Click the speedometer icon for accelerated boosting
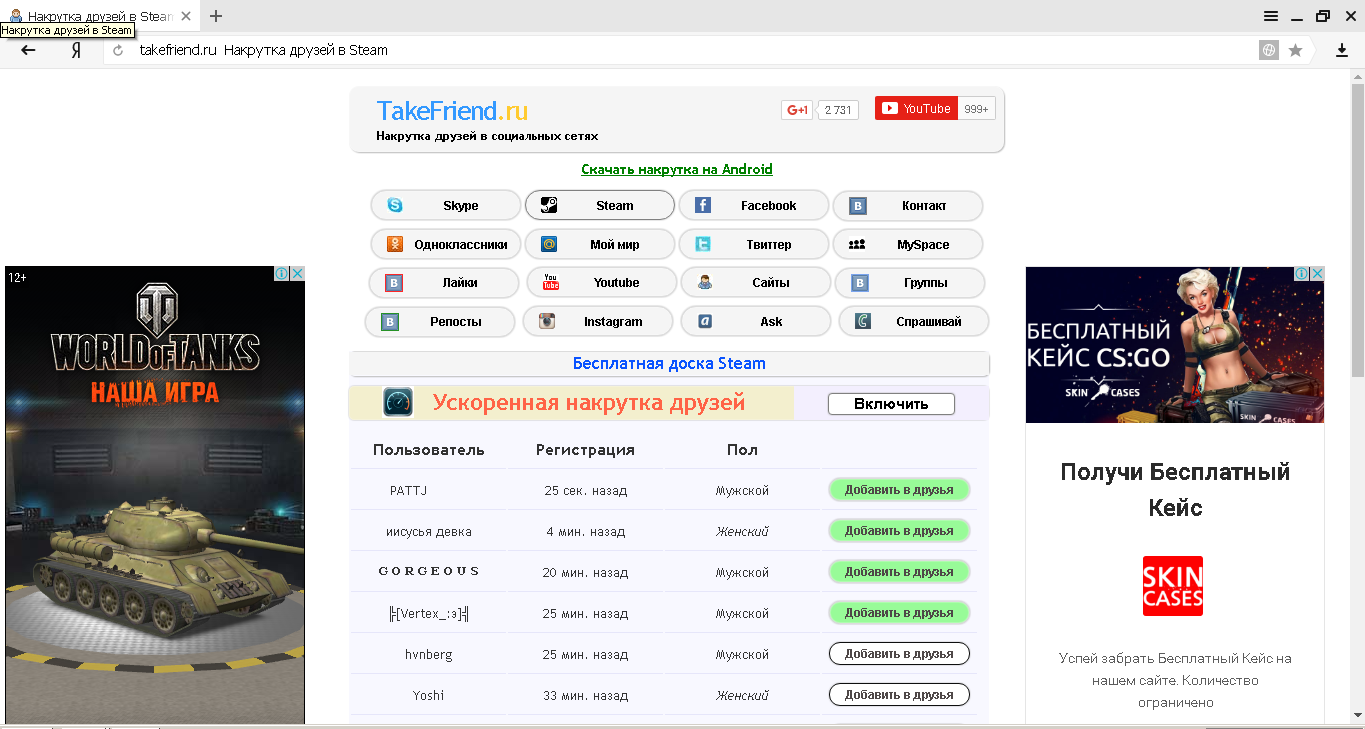 [398, 403]
